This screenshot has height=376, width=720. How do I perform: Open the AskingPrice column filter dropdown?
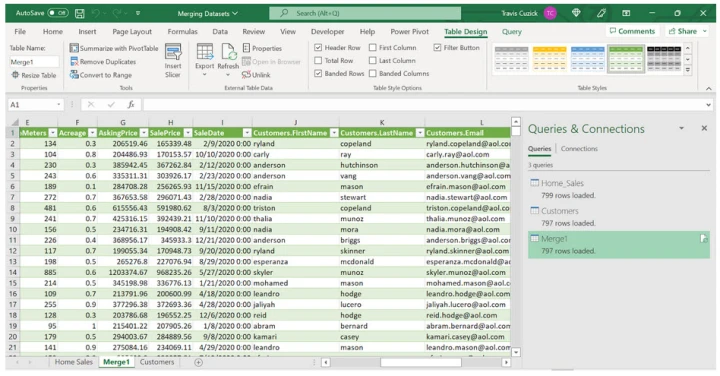click(144, 133)
